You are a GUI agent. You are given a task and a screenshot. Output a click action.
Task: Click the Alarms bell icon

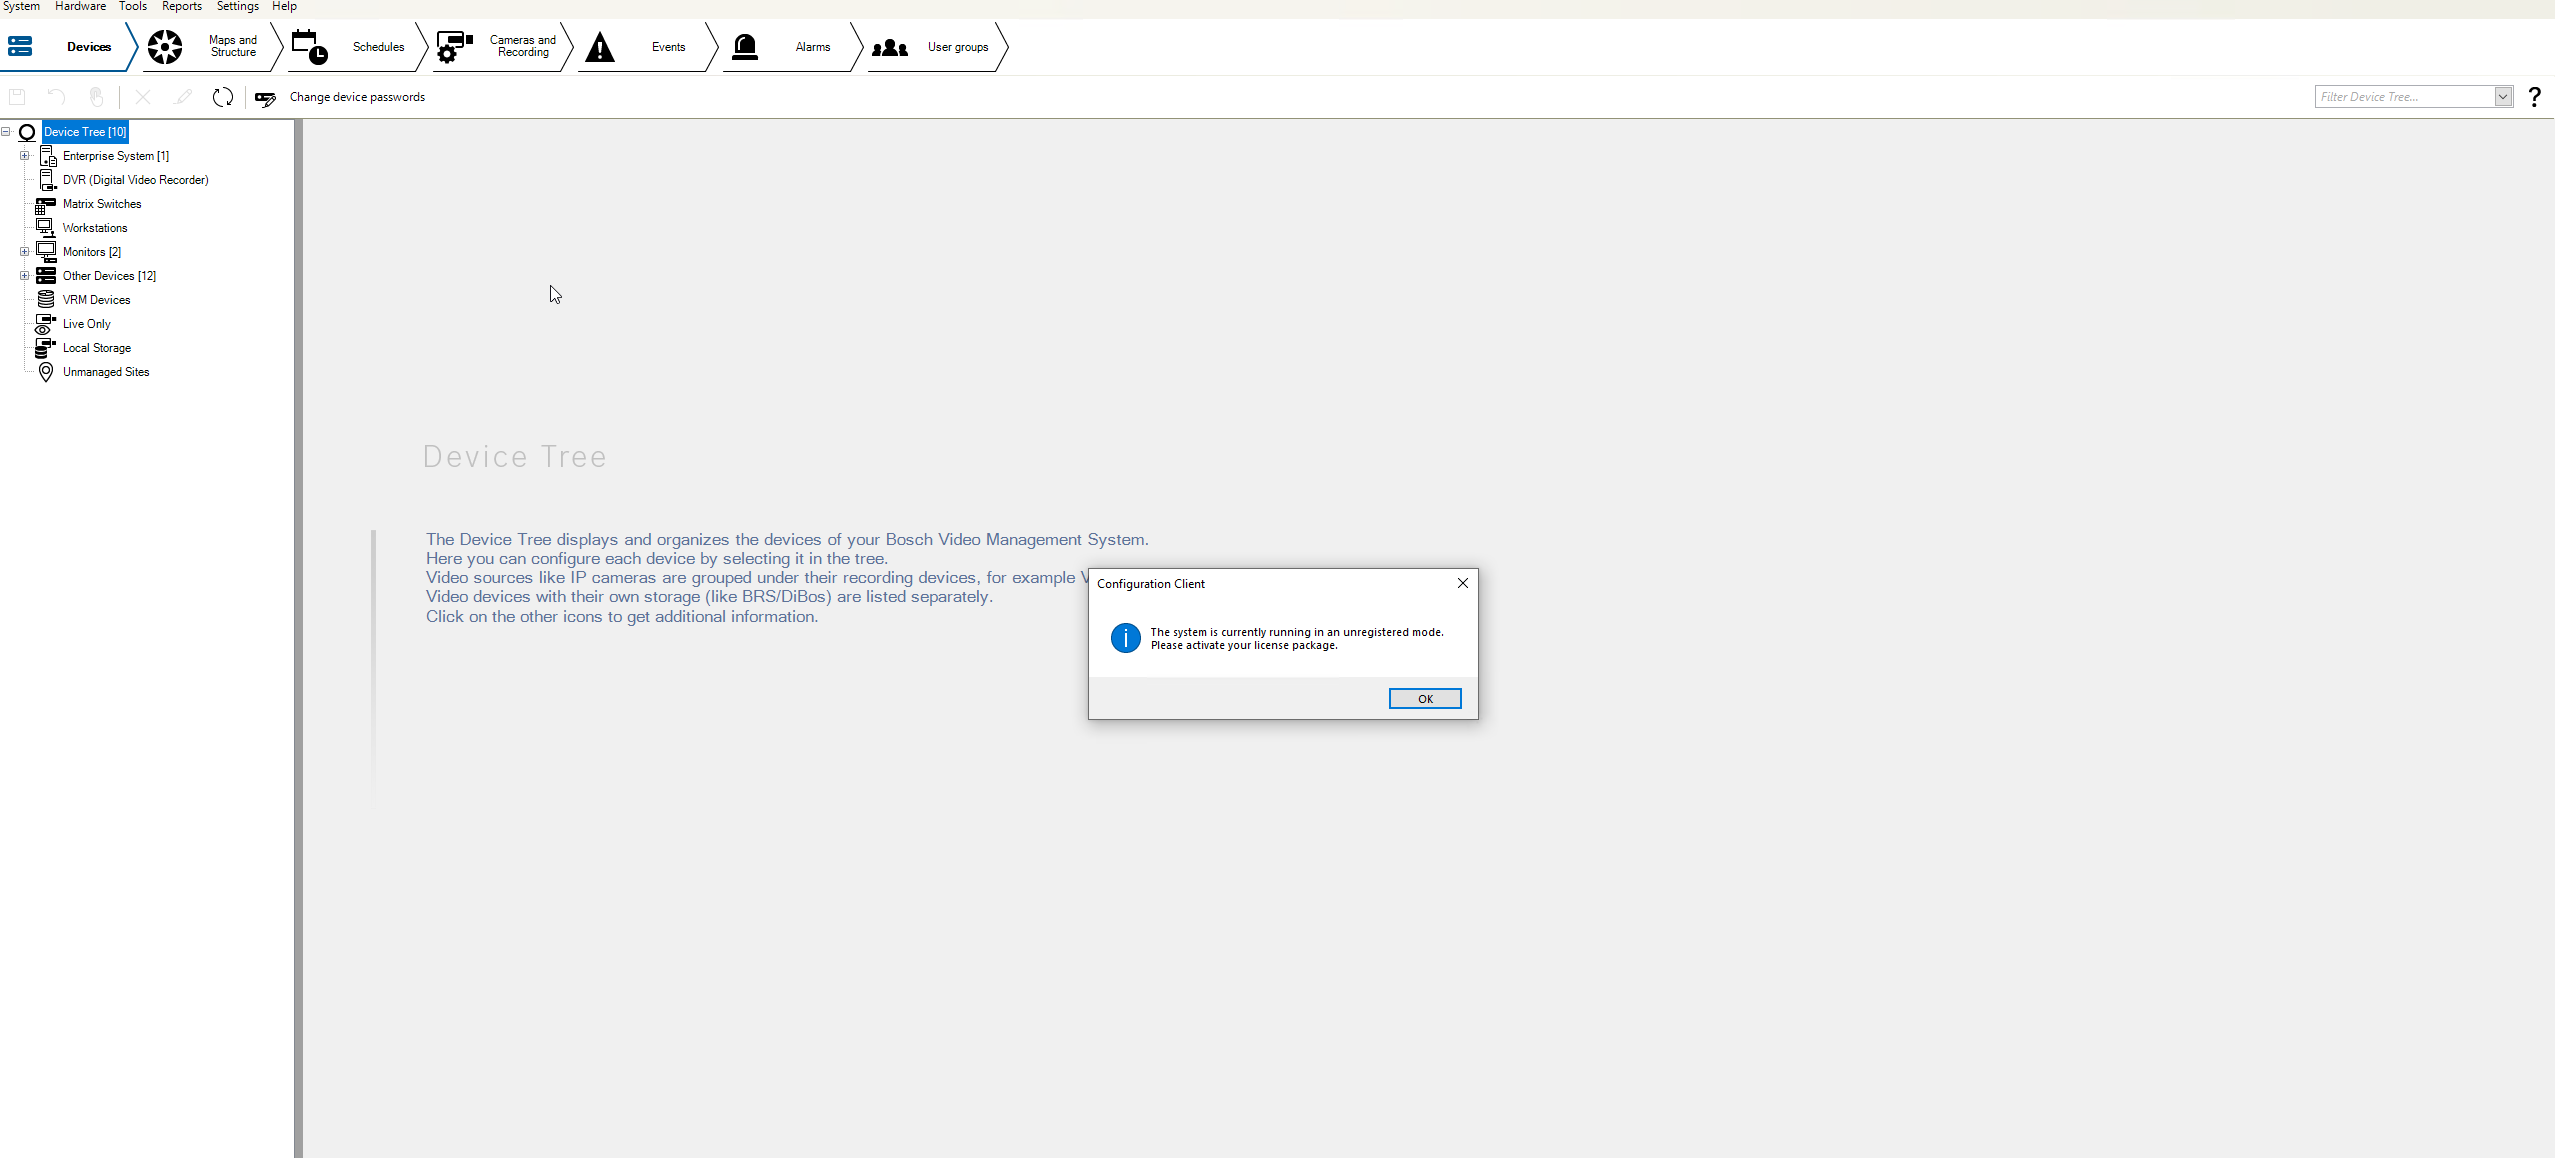pyautogui.click(x=745, y=47)
